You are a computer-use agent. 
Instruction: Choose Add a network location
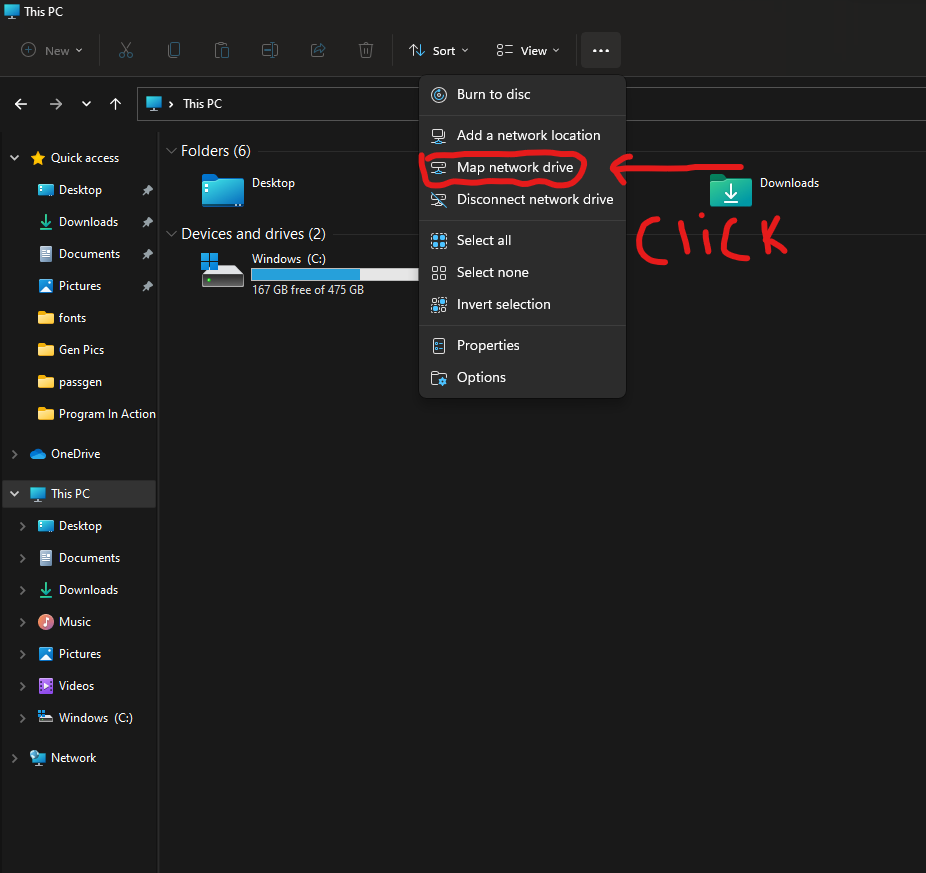522,135
